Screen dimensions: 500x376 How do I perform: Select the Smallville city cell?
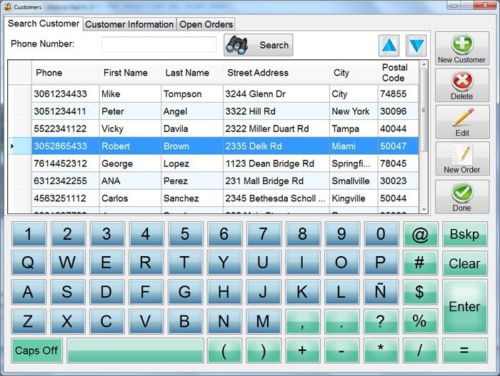tap(353, 181)
